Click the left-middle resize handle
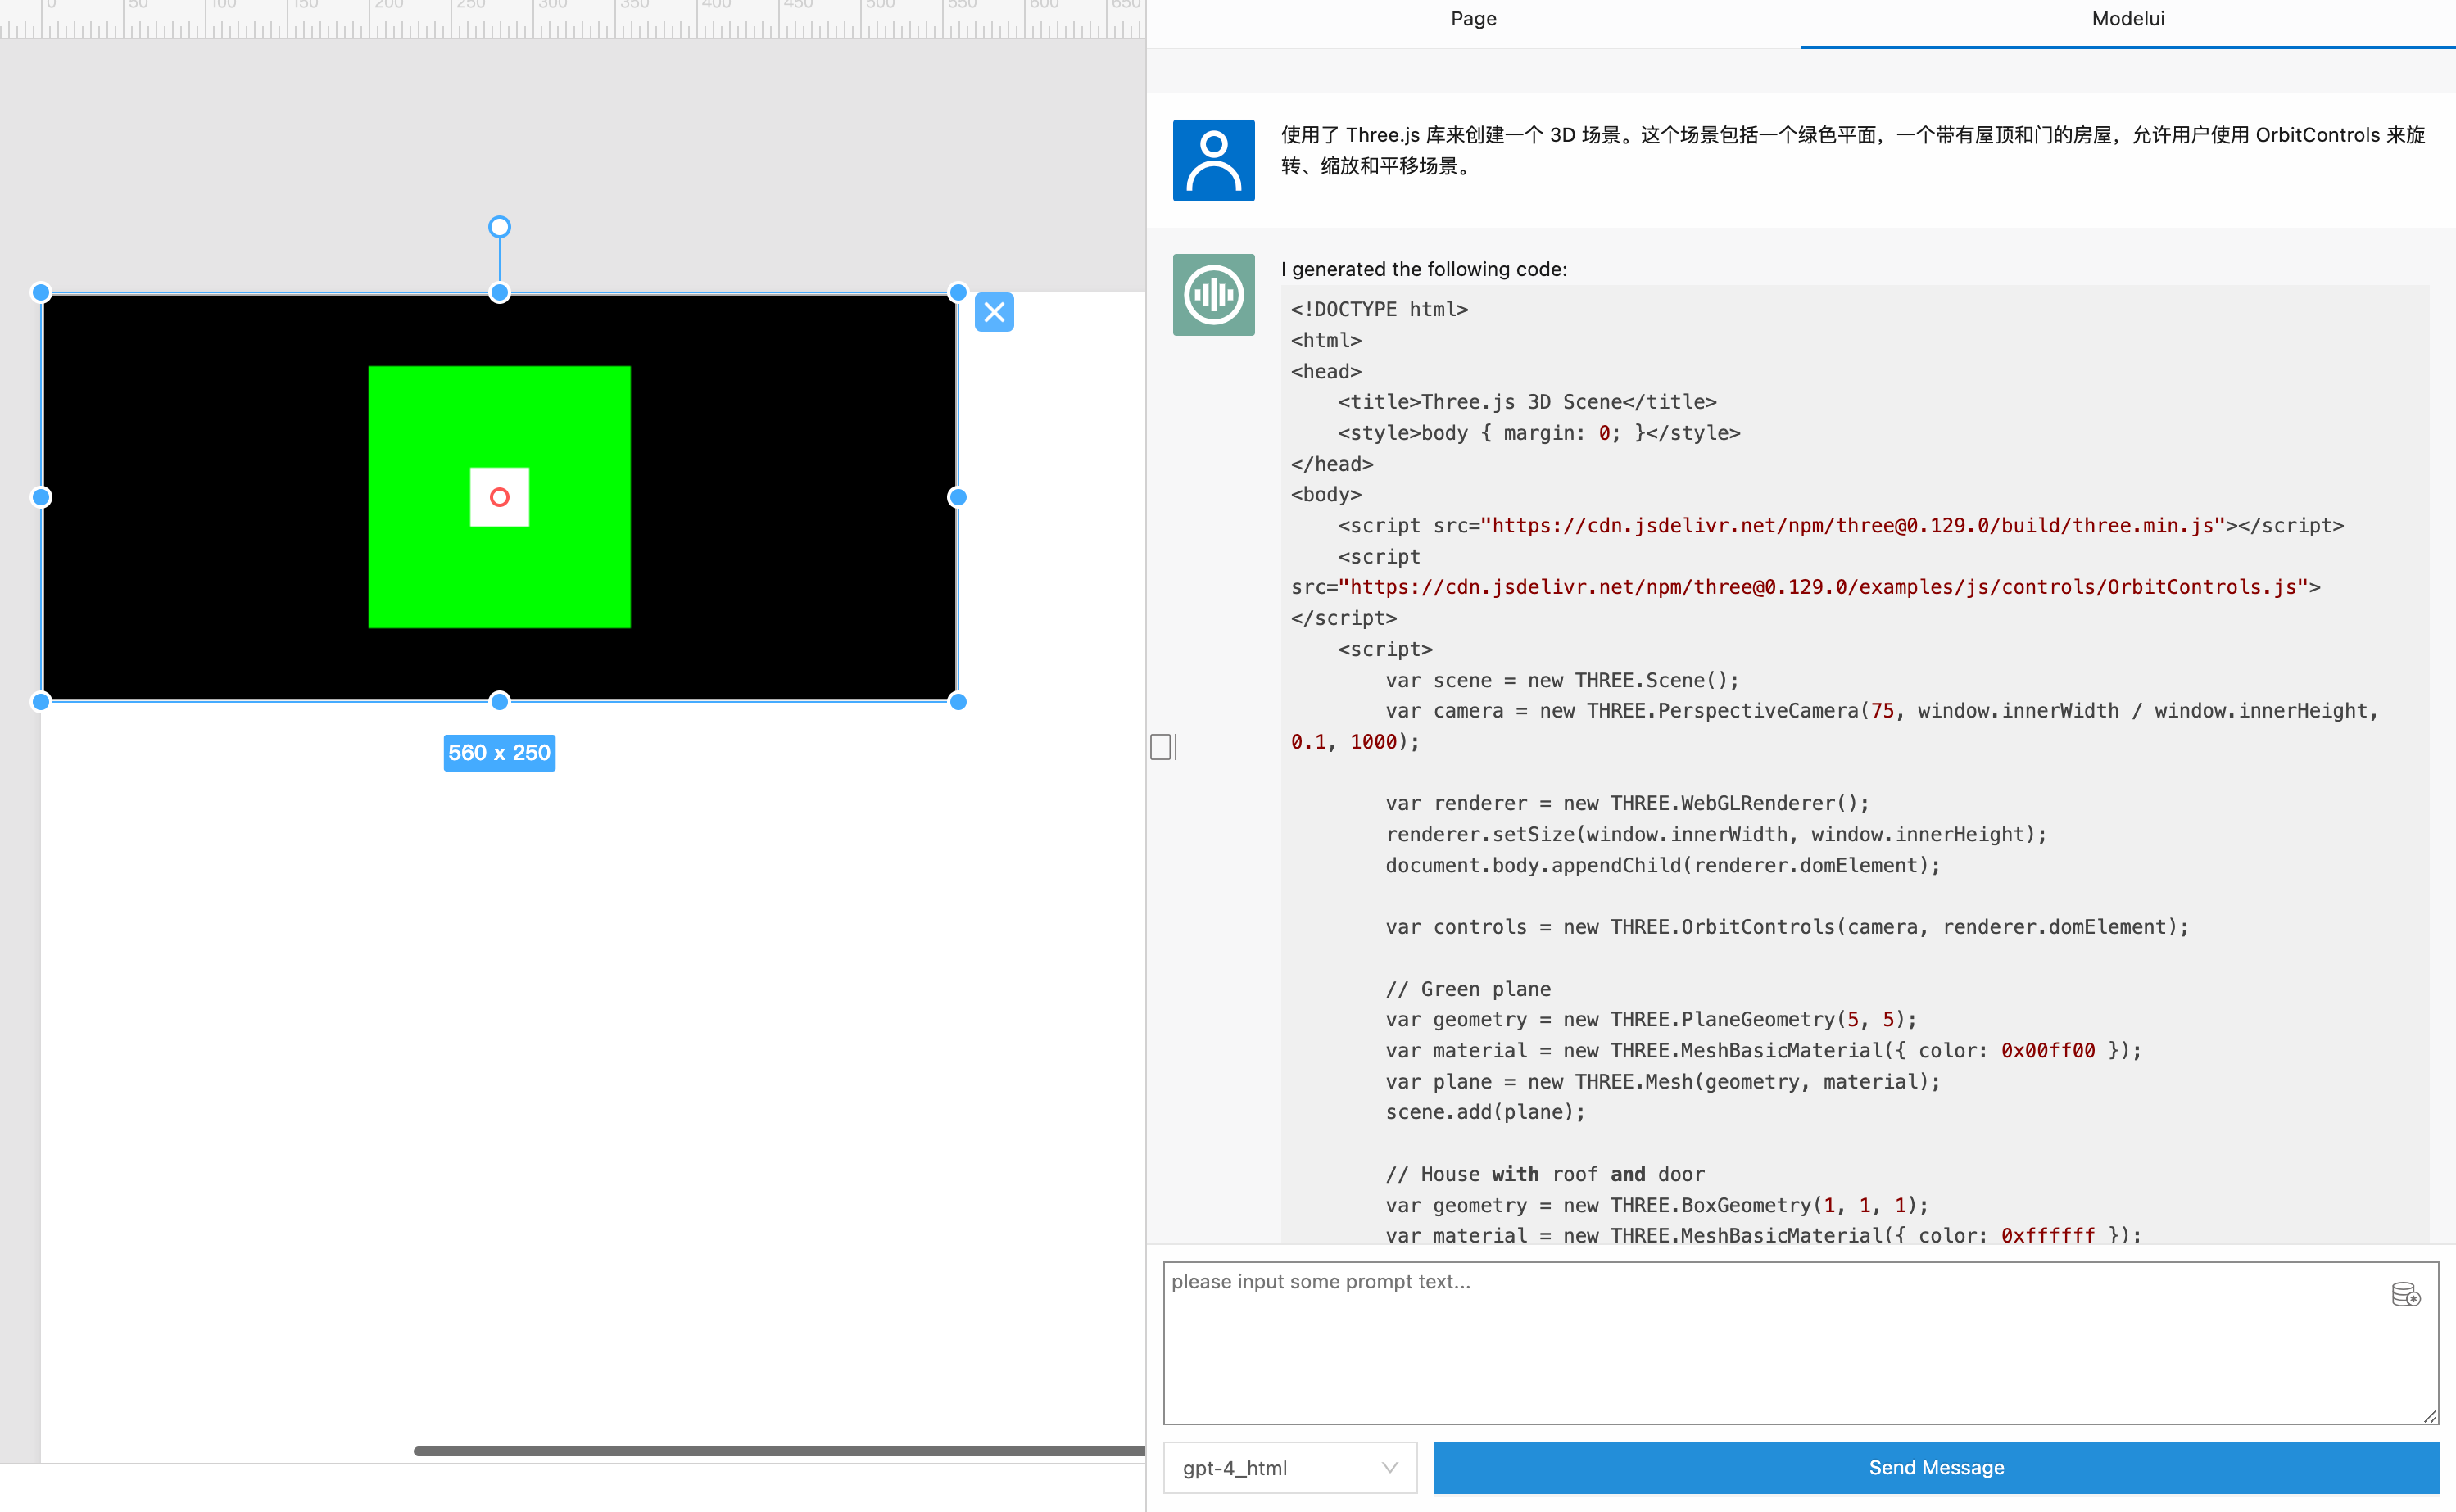This screenshot has width=2456, height=1512. [x=41, y=497]
